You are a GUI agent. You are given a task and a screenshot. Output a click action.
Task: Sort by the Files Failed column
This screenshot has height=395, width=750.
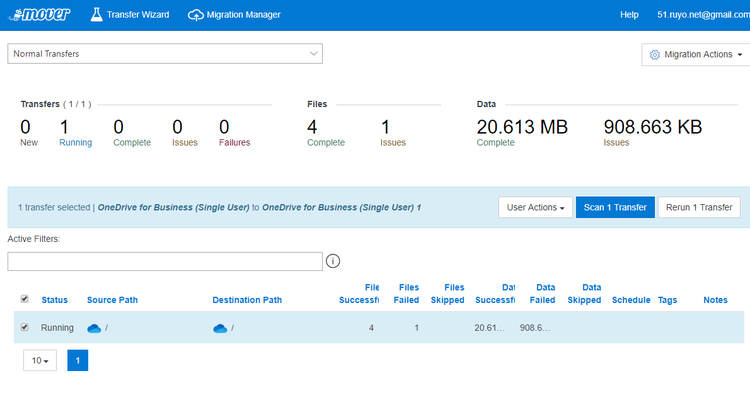pyautogui.click(x=406, y=294)
